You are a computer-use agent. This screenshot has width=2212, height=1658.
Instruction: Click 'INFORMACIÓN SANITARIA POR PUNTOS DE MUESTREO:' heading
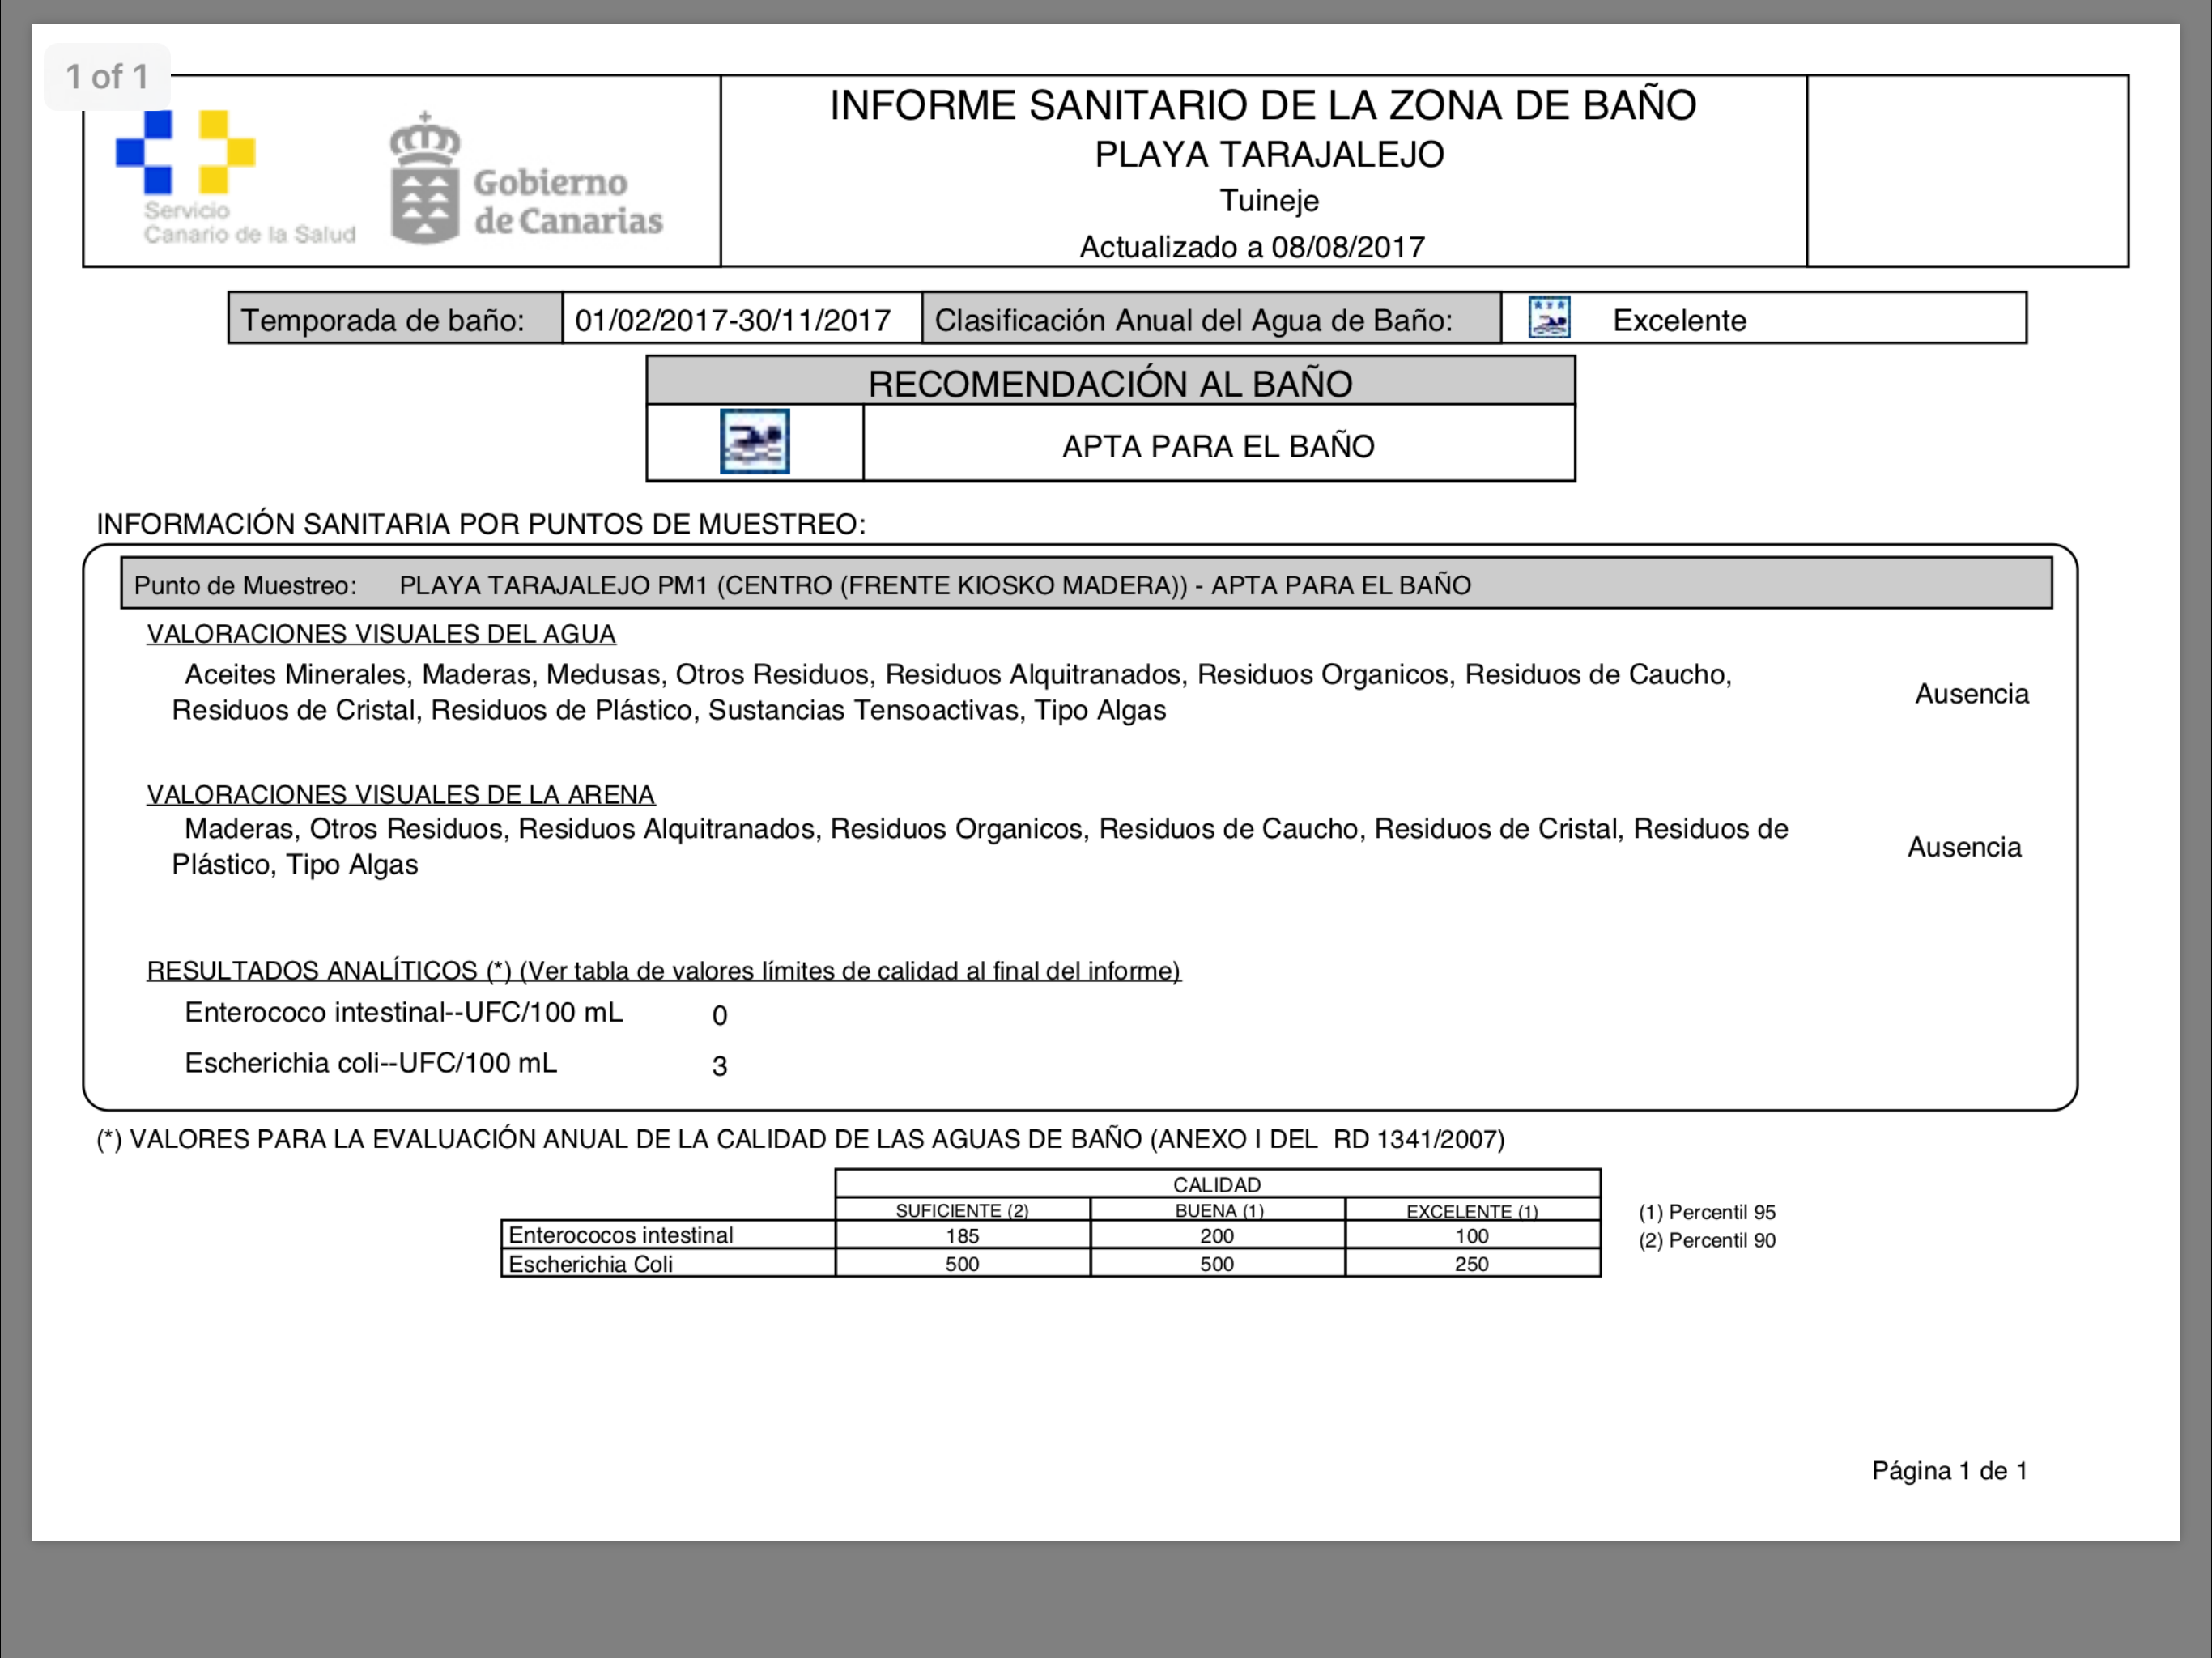coord(481,524)
